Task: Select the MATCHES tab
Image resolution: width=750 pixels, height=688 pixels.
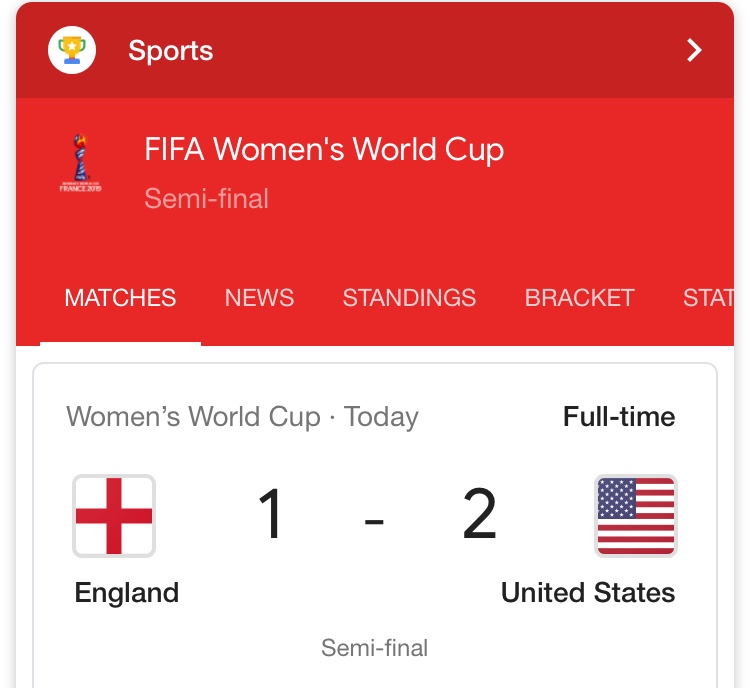Action: pyautogui.click(x=120, y=298)
